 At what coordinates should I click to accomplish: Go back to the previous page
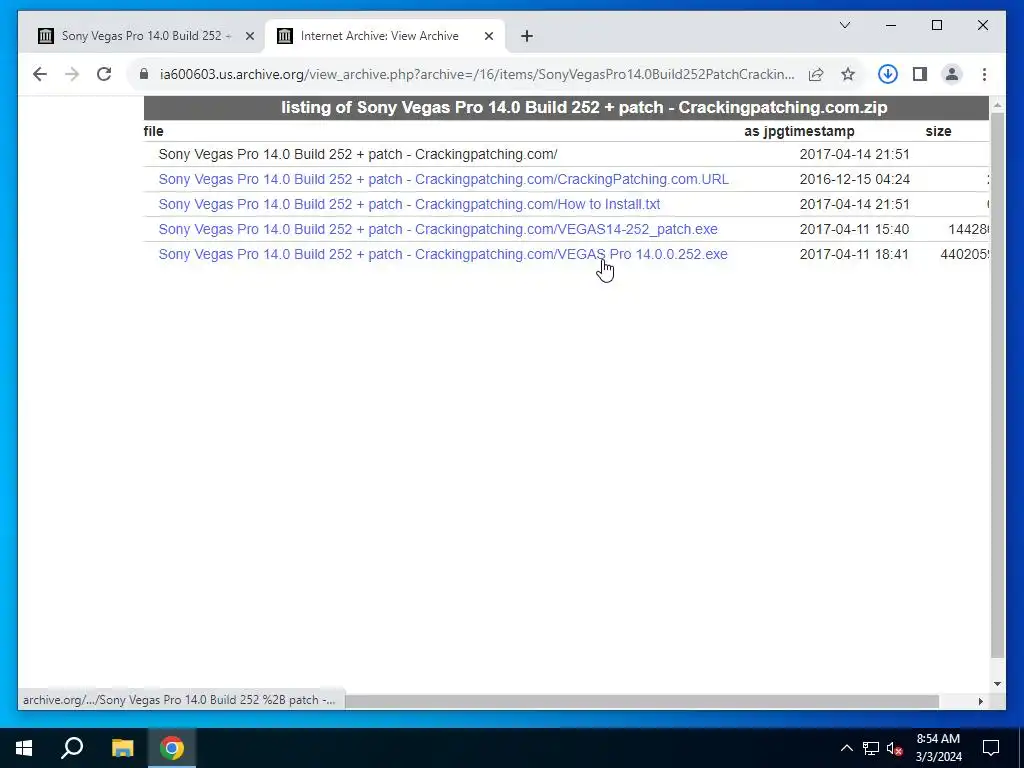tap(40, 74)
